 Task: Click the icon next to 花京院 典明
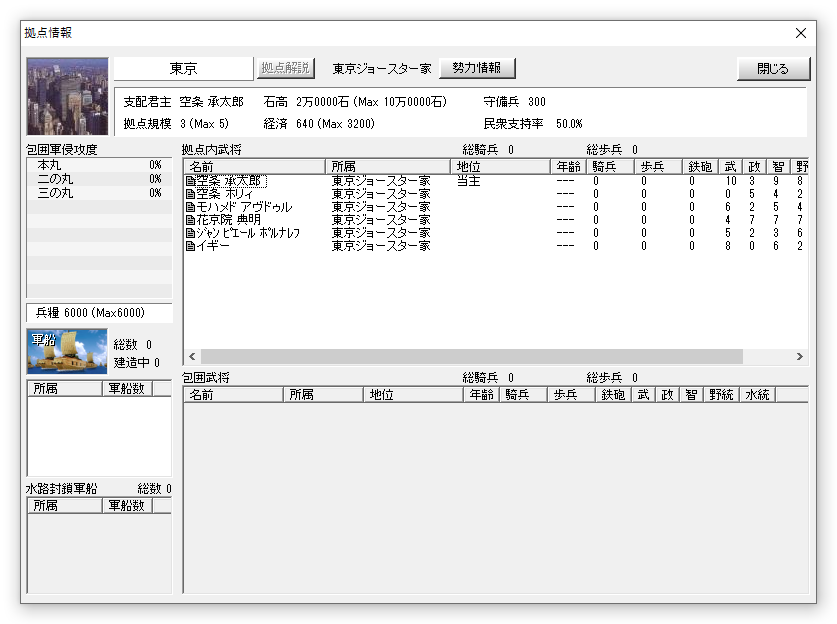click(x=190, y=220)
